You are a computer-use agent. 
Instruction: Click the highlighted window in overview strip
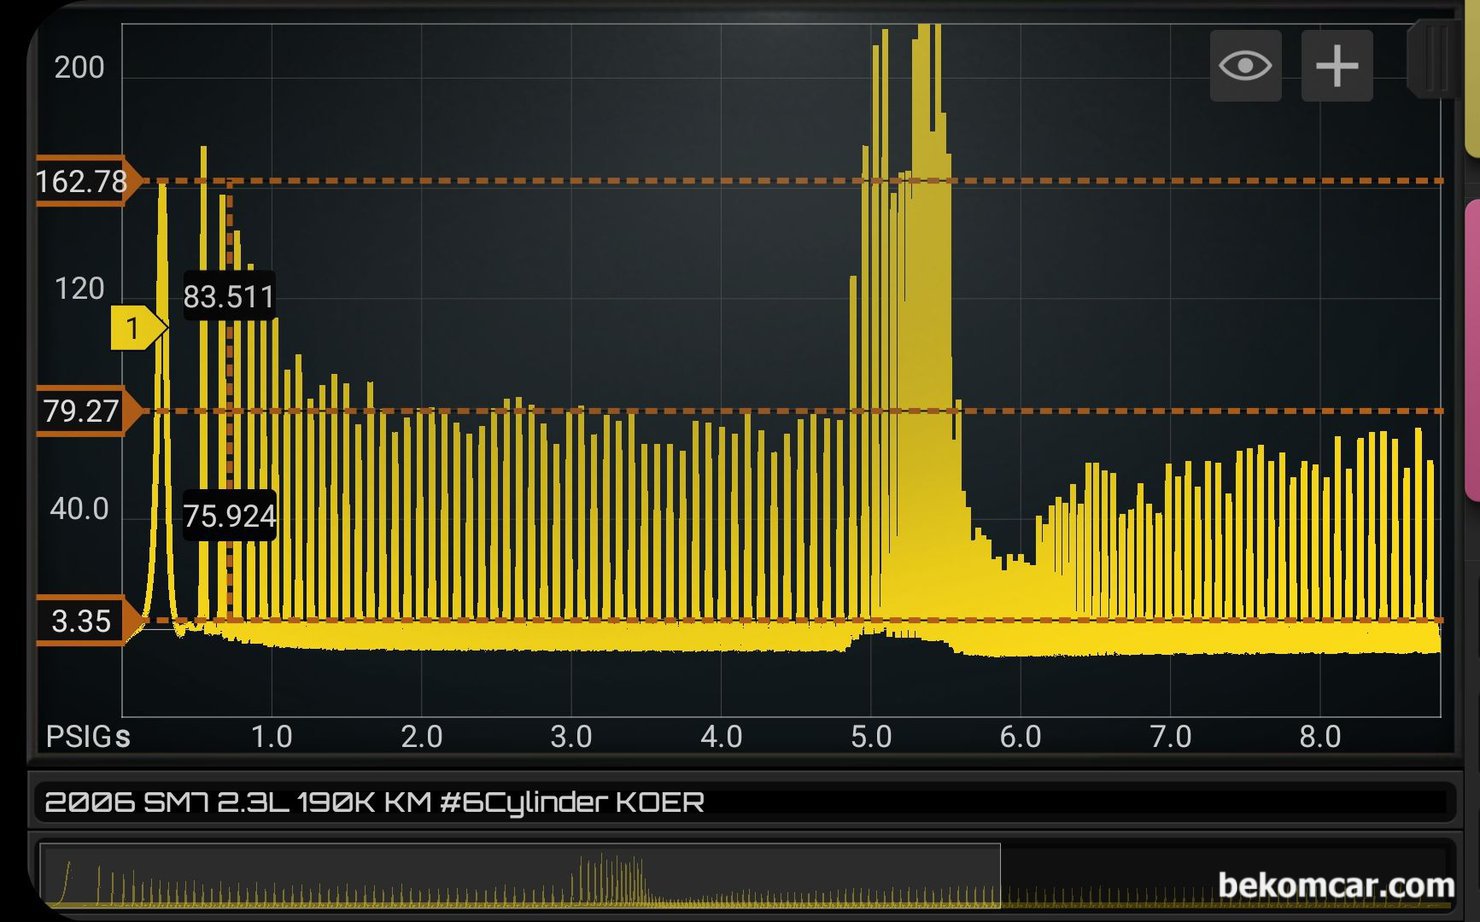(520, 876)
